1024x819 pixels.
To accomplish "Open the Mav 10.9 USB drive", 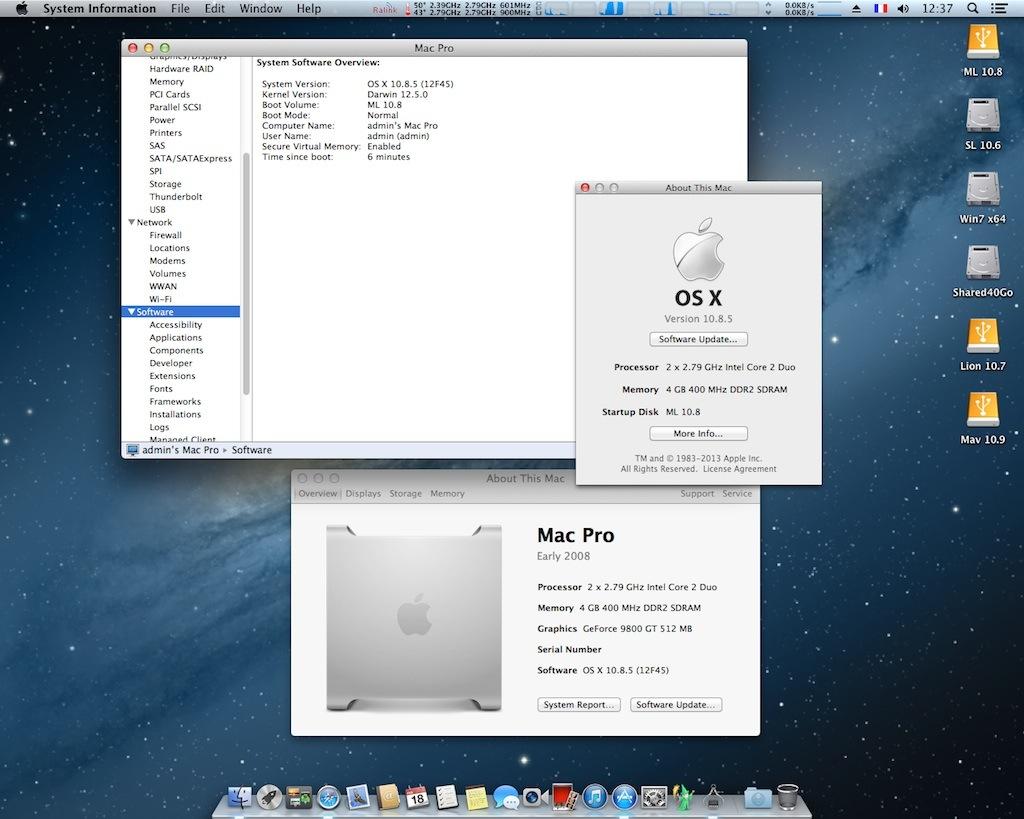I will tap(983, 411).
